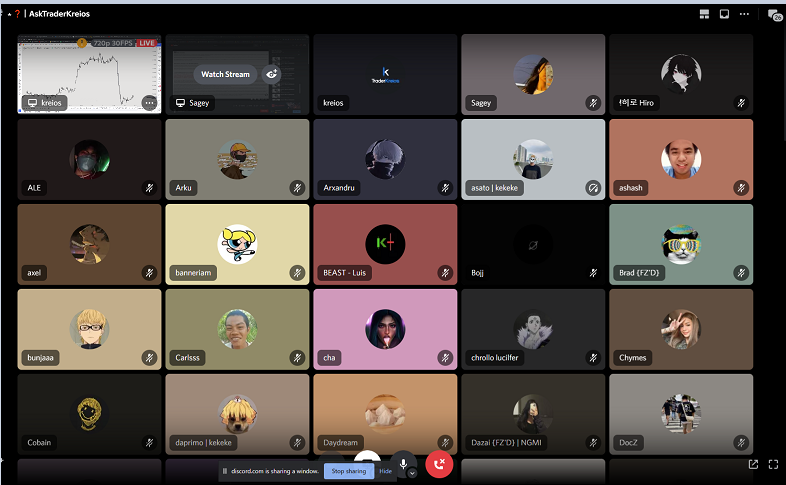This screenshot has height=485, width=786.
Task: Open the kreios live stream thumbnail
Action: tap(90, 74)
